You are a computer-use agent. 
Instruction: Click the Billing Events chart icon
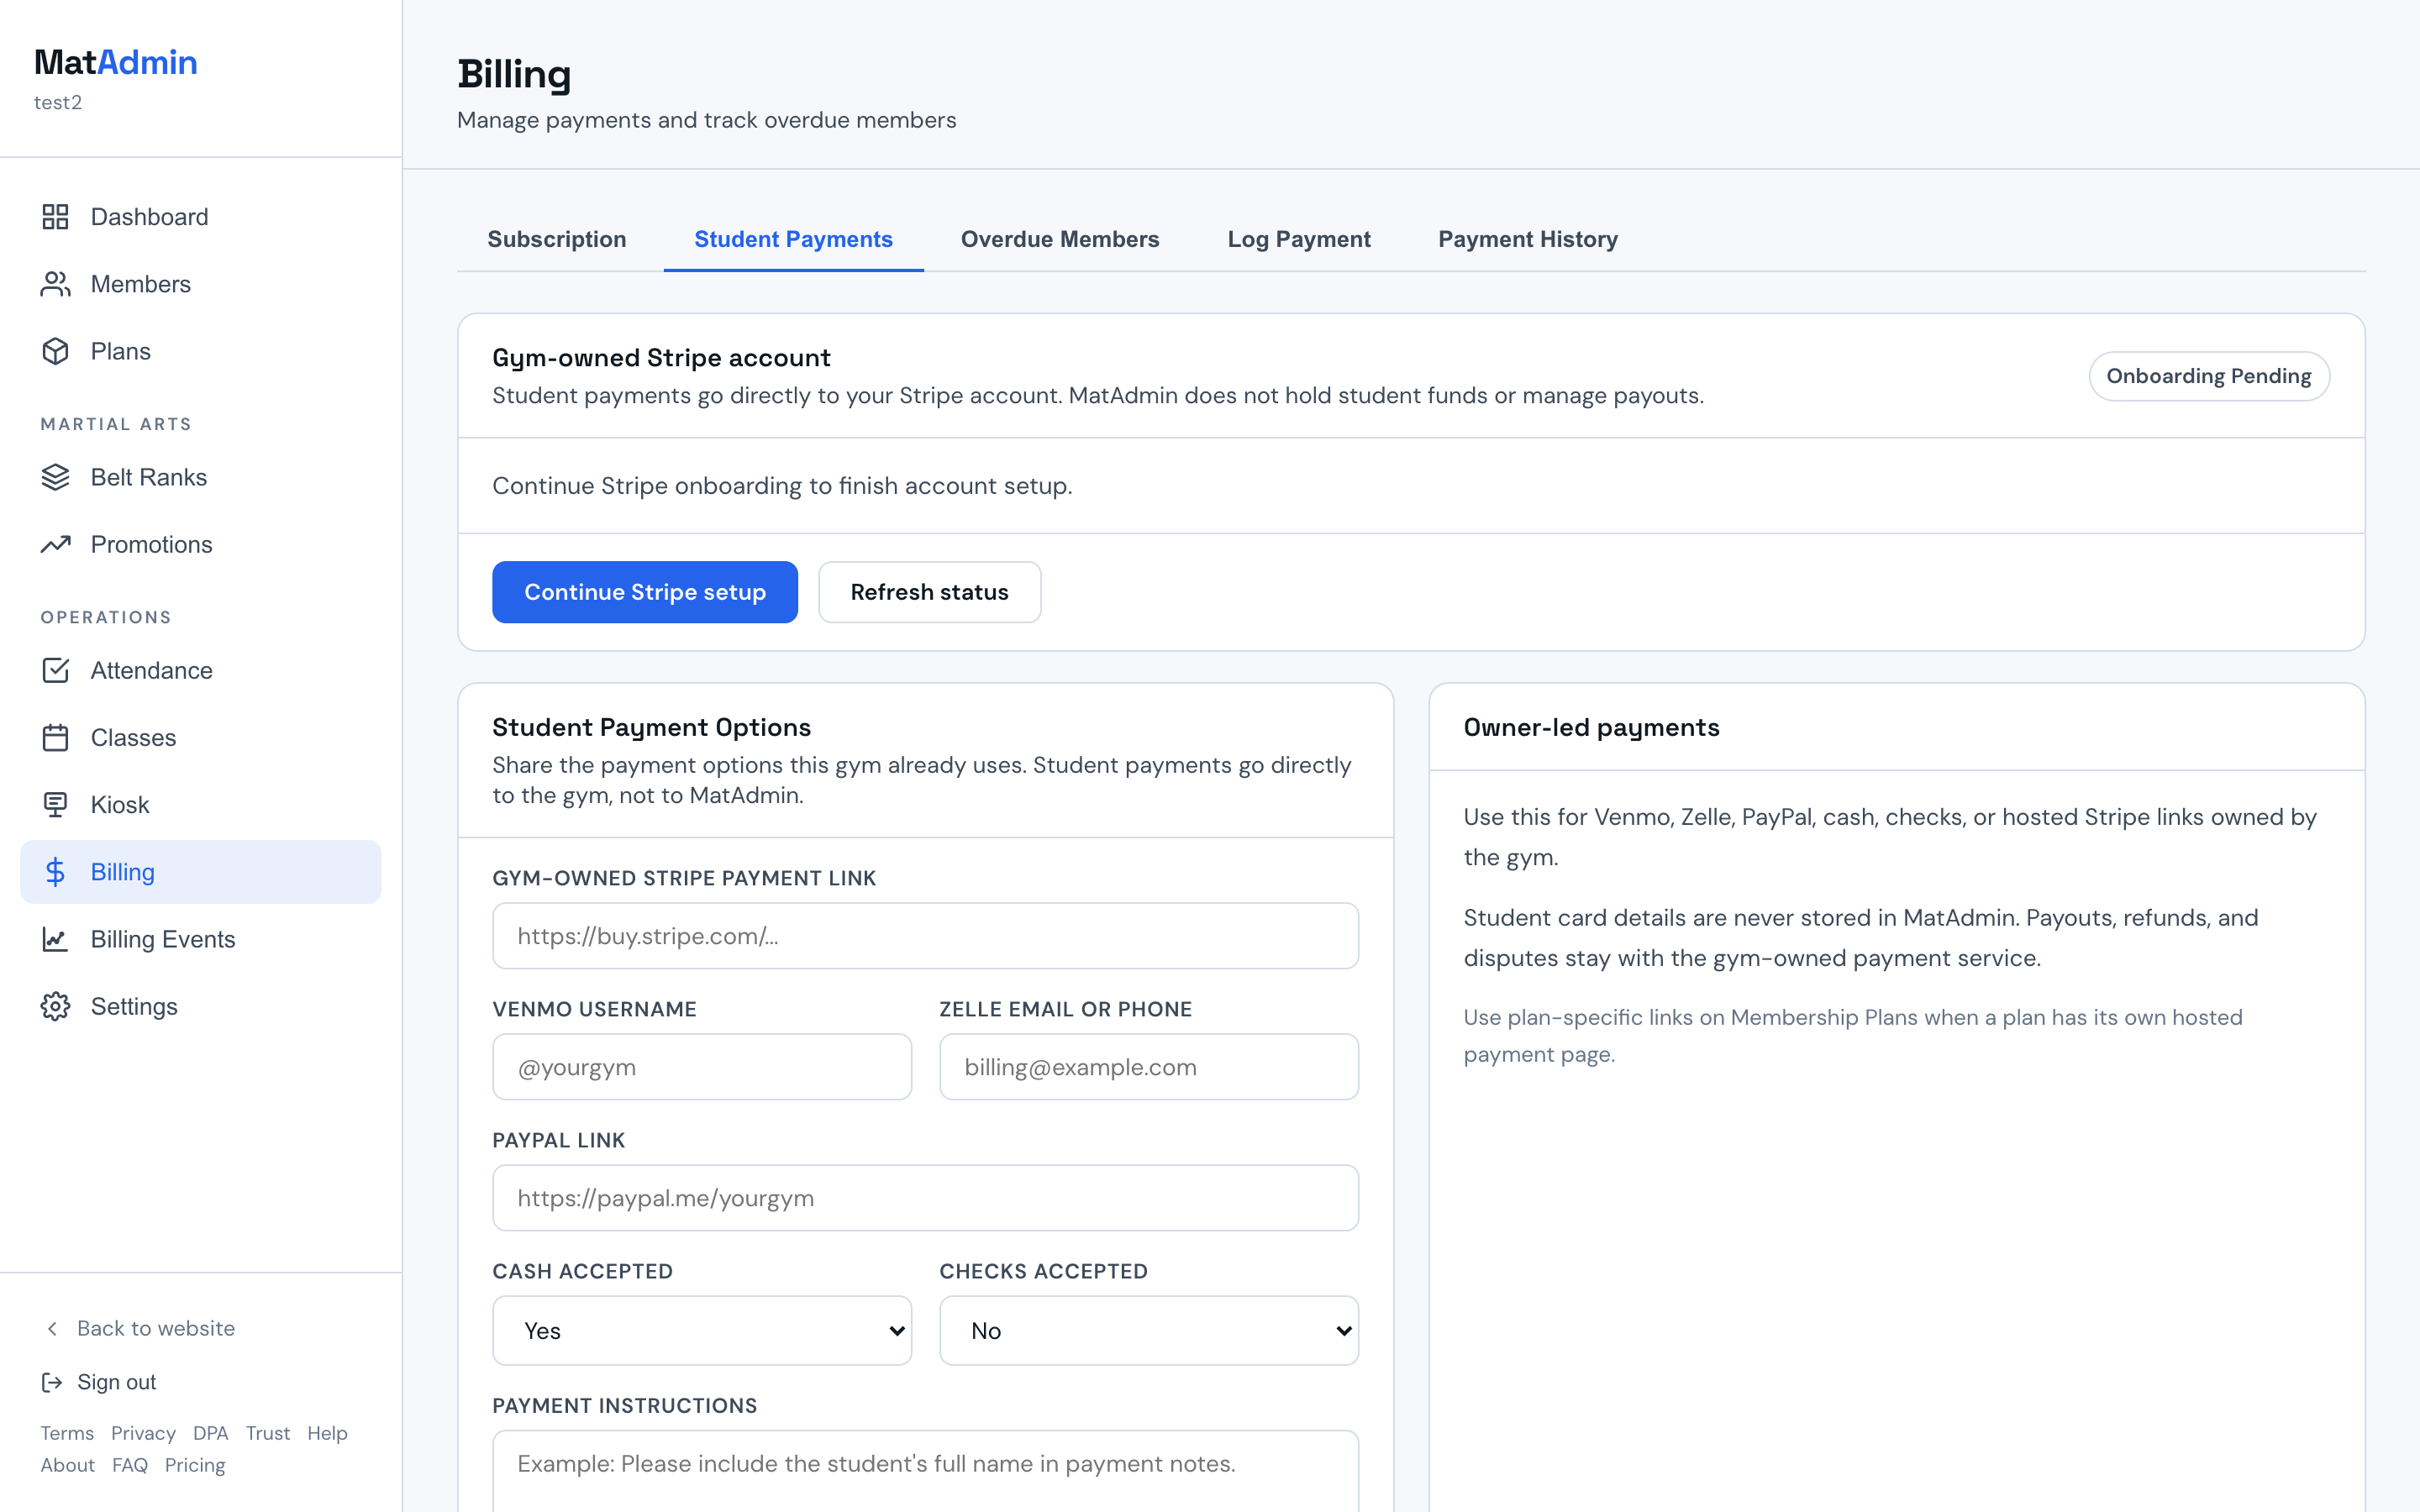click(x=55, y=939)
